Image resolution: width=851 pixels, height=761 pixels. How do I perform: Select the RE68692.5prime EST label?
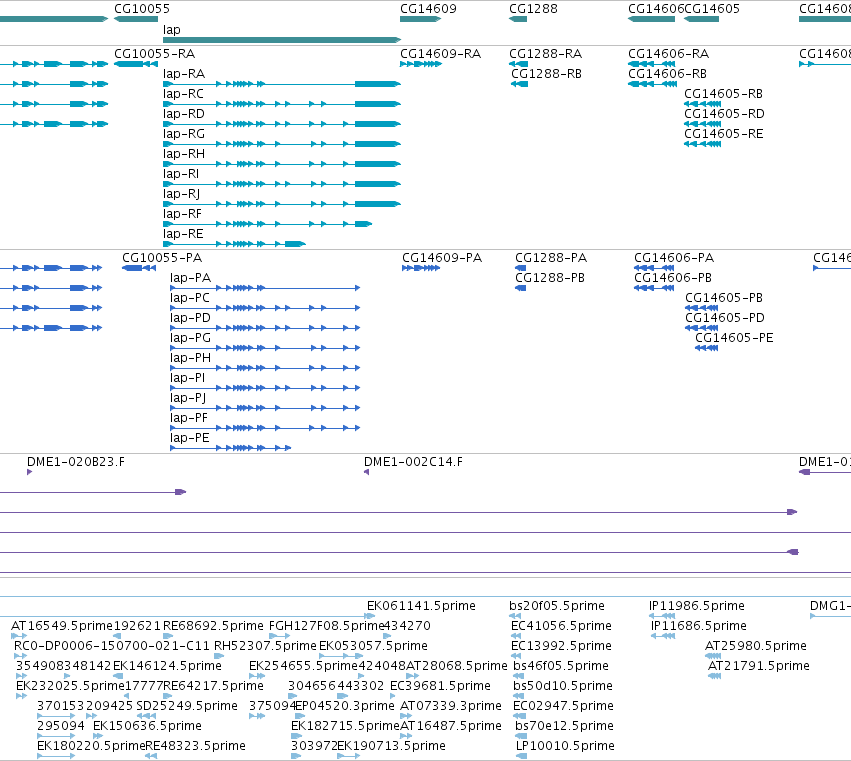pyautogui.click(x=213, y=626)
